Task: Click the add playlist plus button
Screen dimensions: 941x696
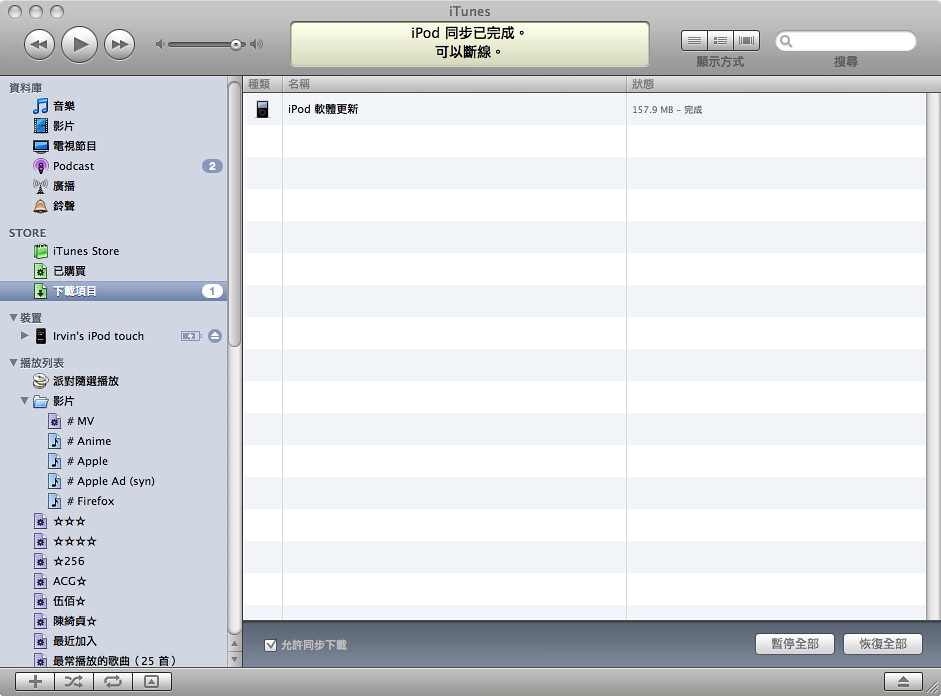Action: [x=35, y=681]
